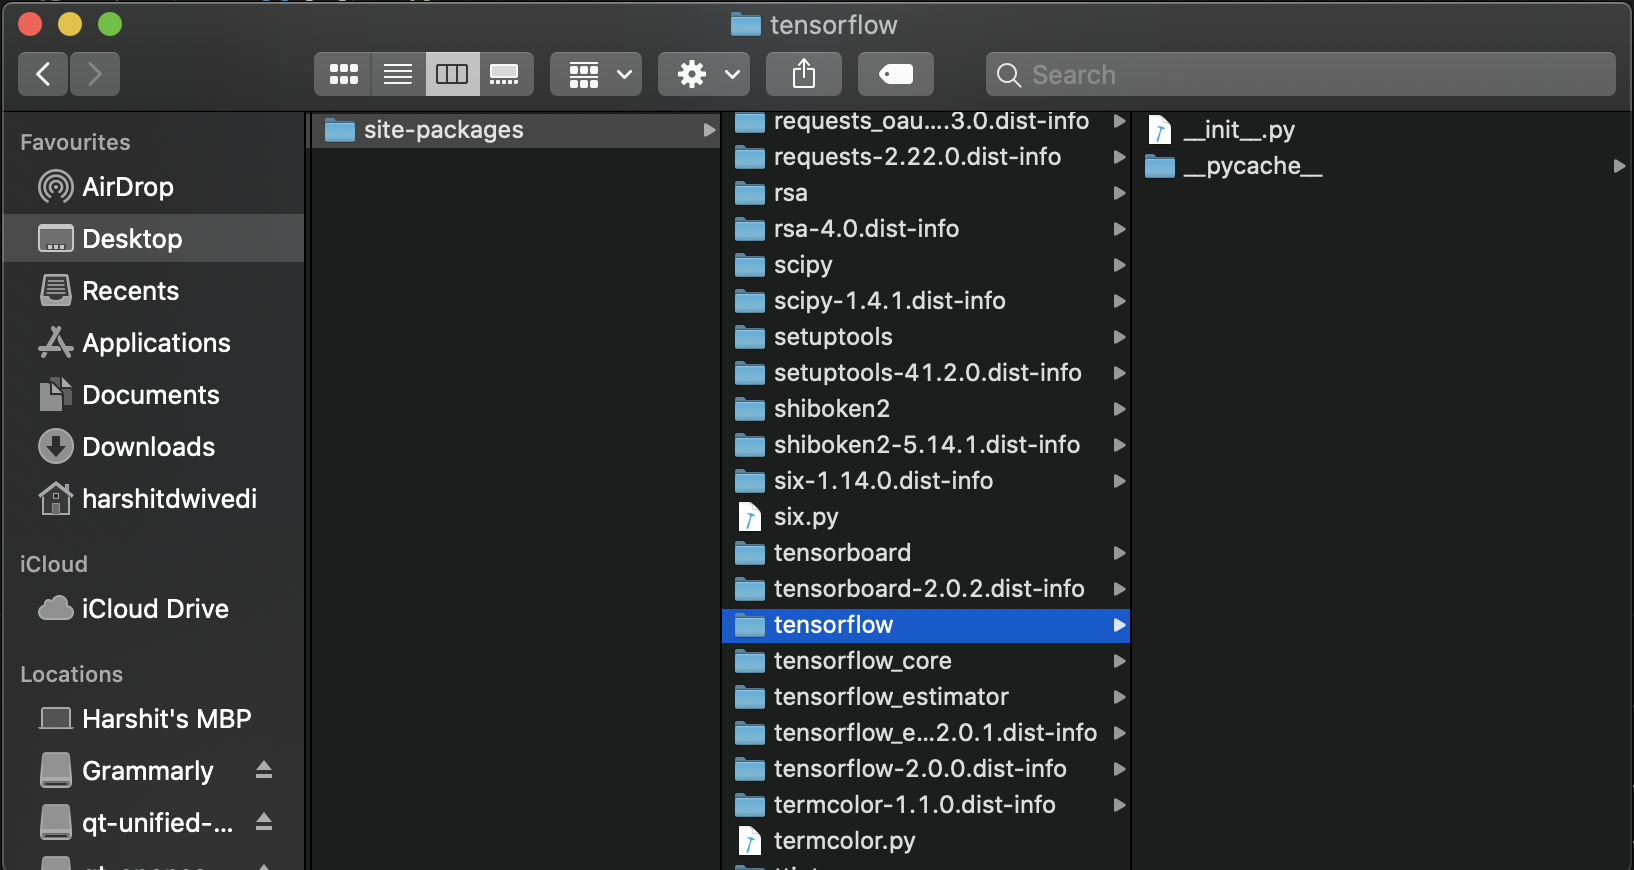Open Documents from the sidebar
The height and width of the screenshot is (870, 1634).
153,395
